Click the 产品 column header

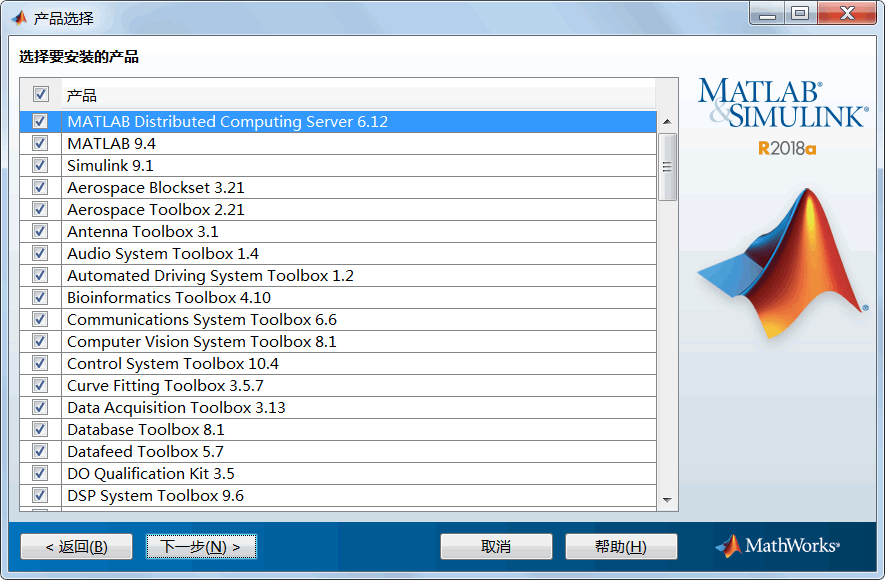tap(358, 95)
